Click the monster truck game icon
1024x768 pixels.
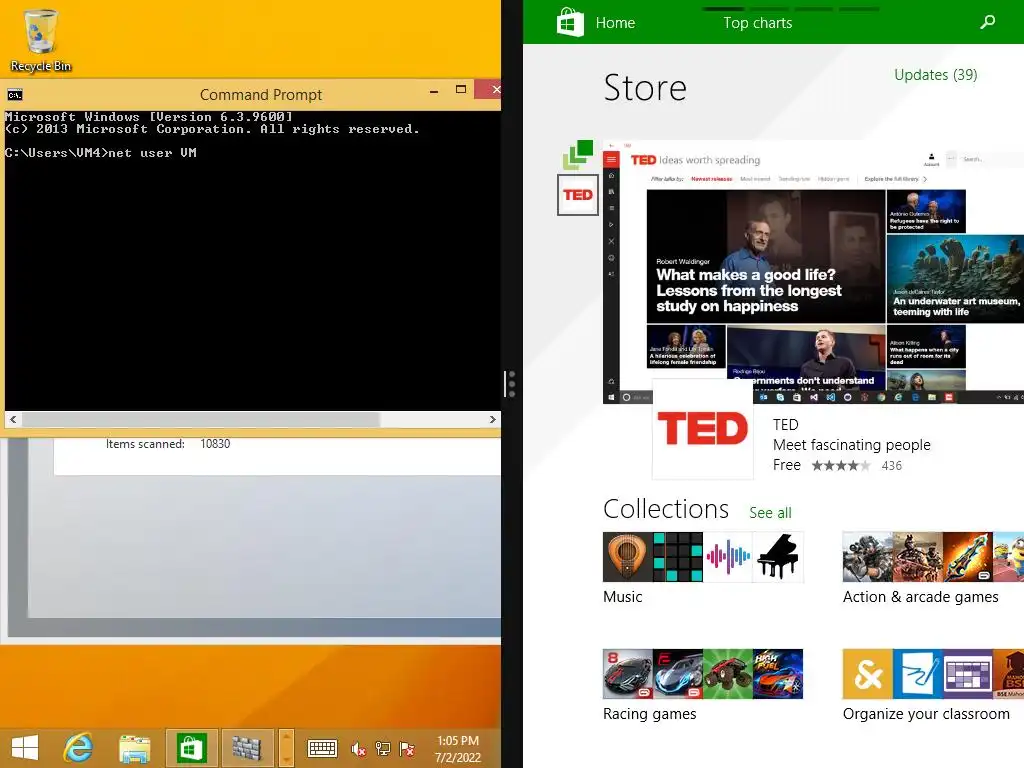(728, 674)
